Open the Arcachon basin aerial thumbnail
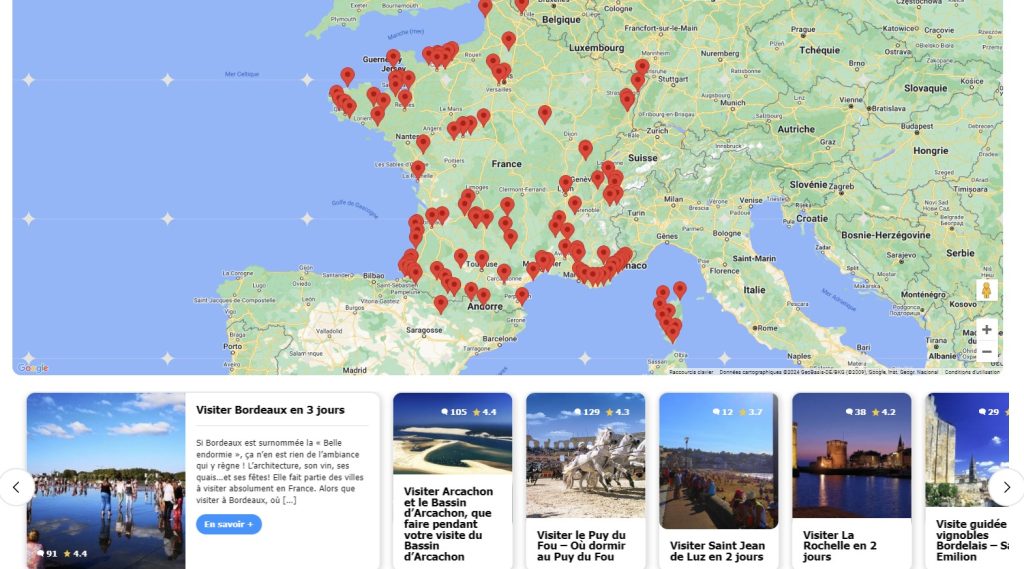The image size is (1024, 569). coord(453,434)
